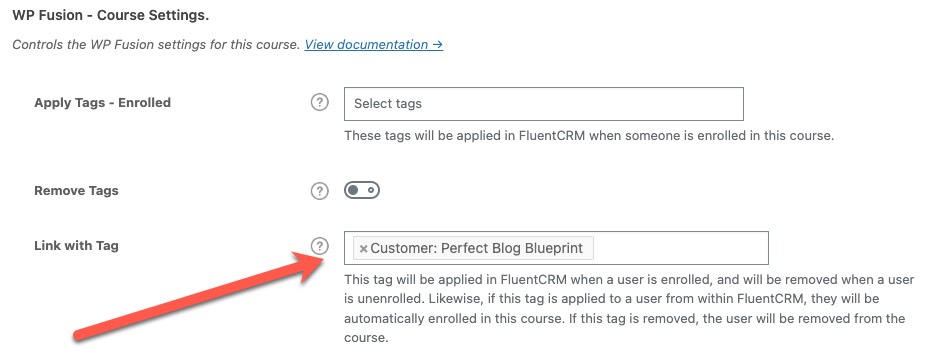Click the Remove Tags label text

pos(76,191)
